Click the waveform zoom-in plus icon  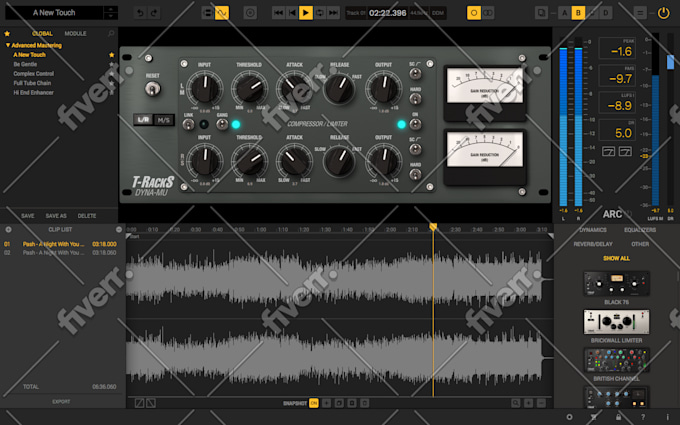528,403
